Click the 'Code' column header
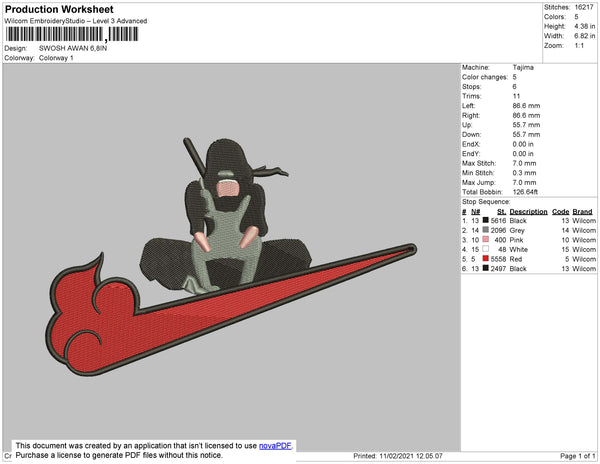The width and height of the screenshot is (600, 464). point(561,212)
